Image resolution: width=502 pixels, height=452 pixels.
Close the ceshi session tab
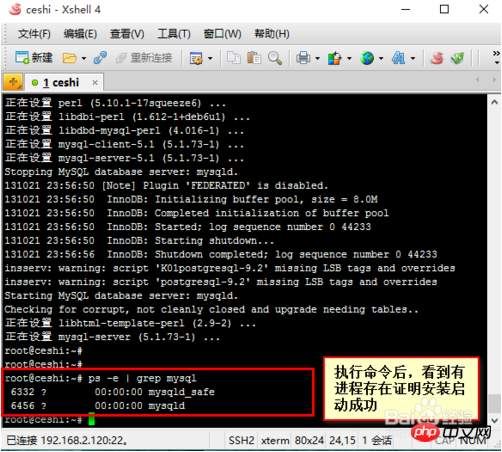coord(95,82)
